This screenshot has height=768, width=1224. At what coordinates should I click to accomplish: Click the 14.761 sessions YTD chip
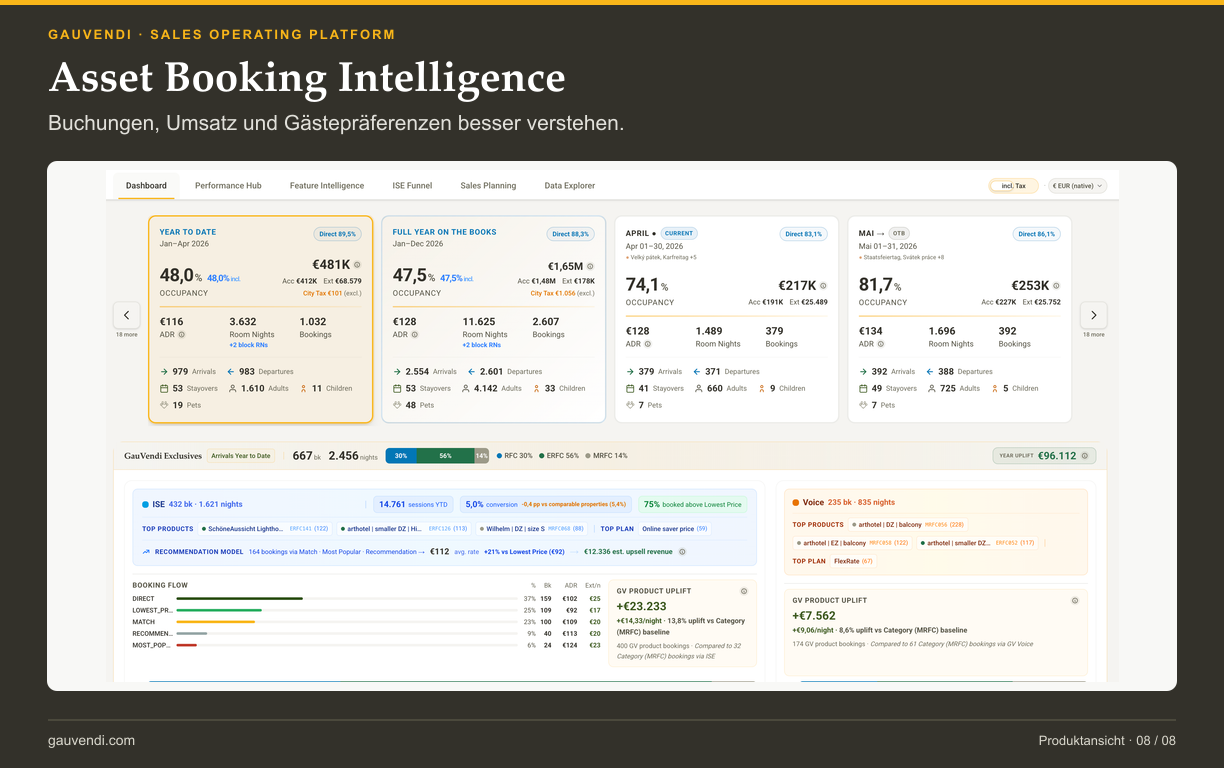click(x=411, y=505)
